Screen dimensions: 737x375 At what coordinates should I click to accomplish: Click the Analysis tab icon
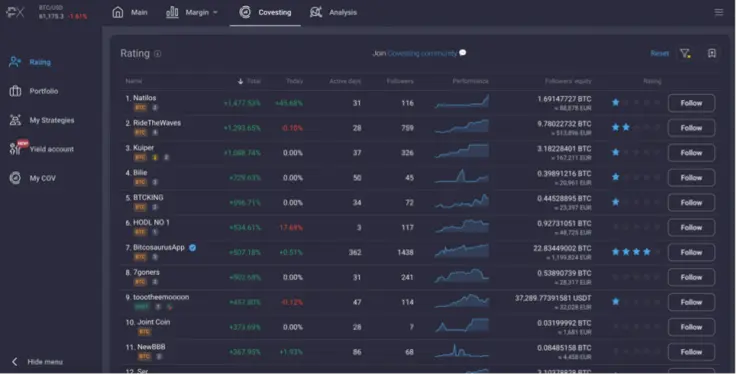click(316, 12)
